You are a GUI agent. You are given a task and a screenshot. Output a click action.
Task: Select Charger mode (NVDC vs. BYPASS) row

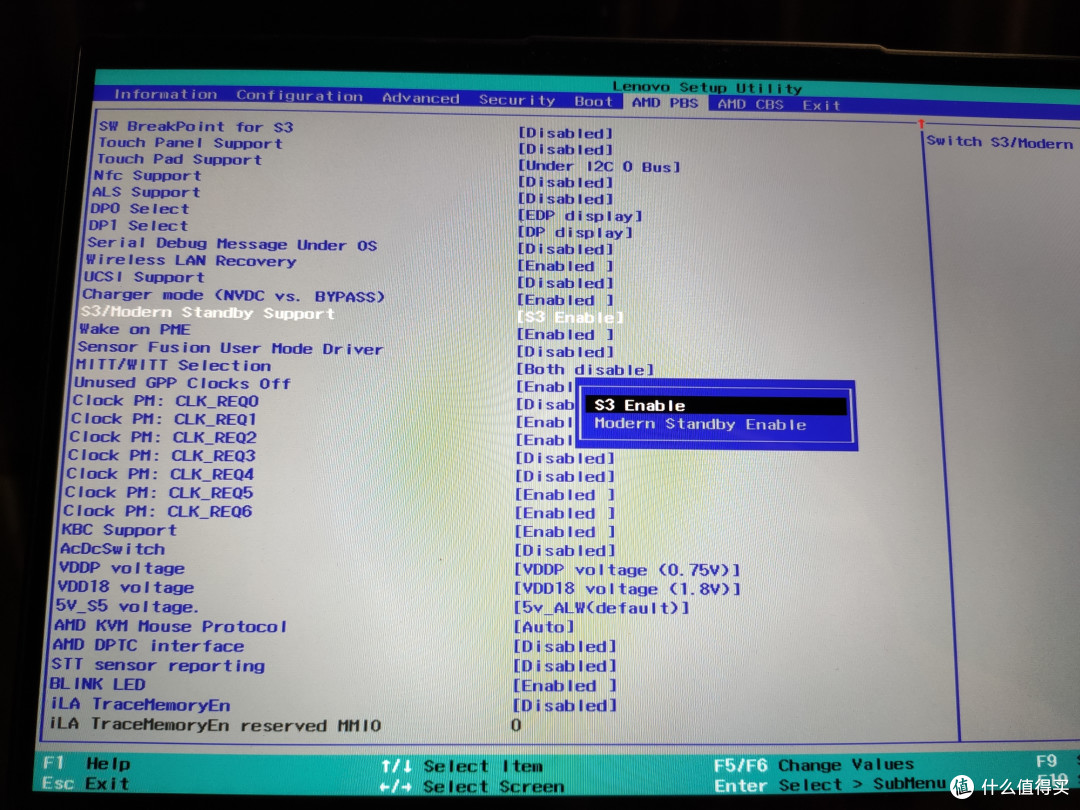coord(233,295)
